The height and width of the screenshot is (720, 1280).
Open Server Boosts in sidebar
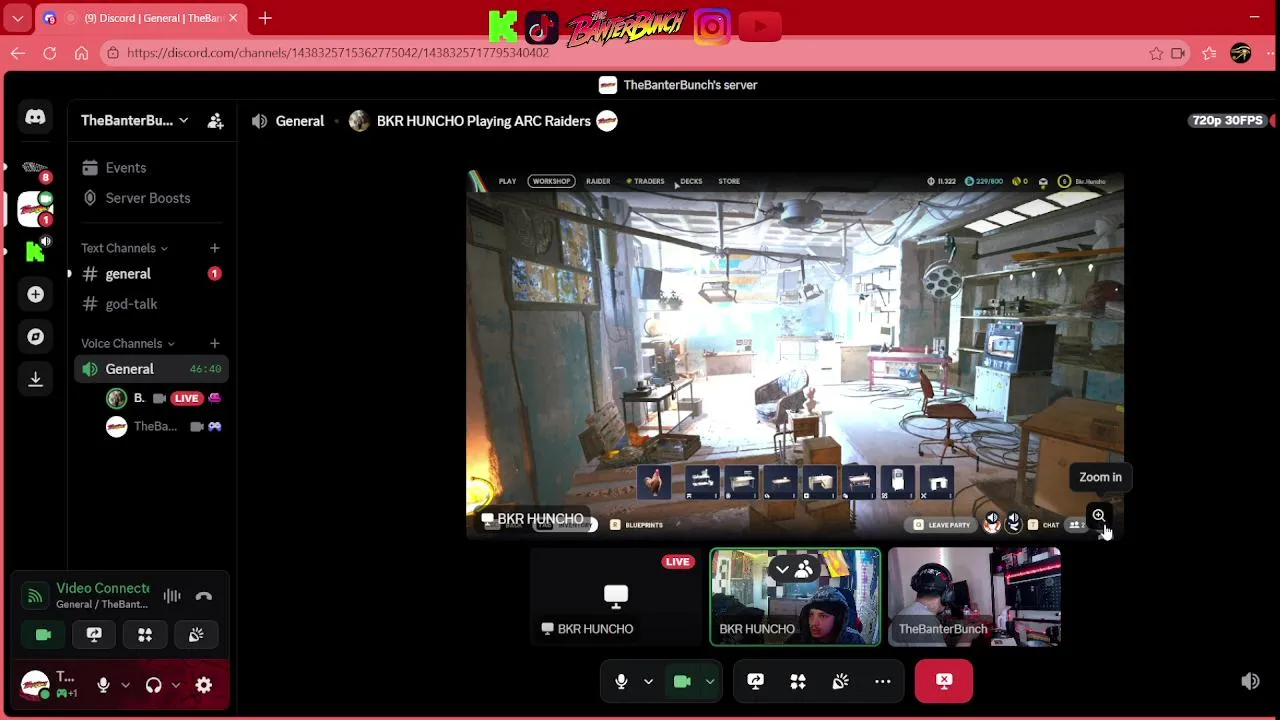pyautogui.click(x=151, y=198)
